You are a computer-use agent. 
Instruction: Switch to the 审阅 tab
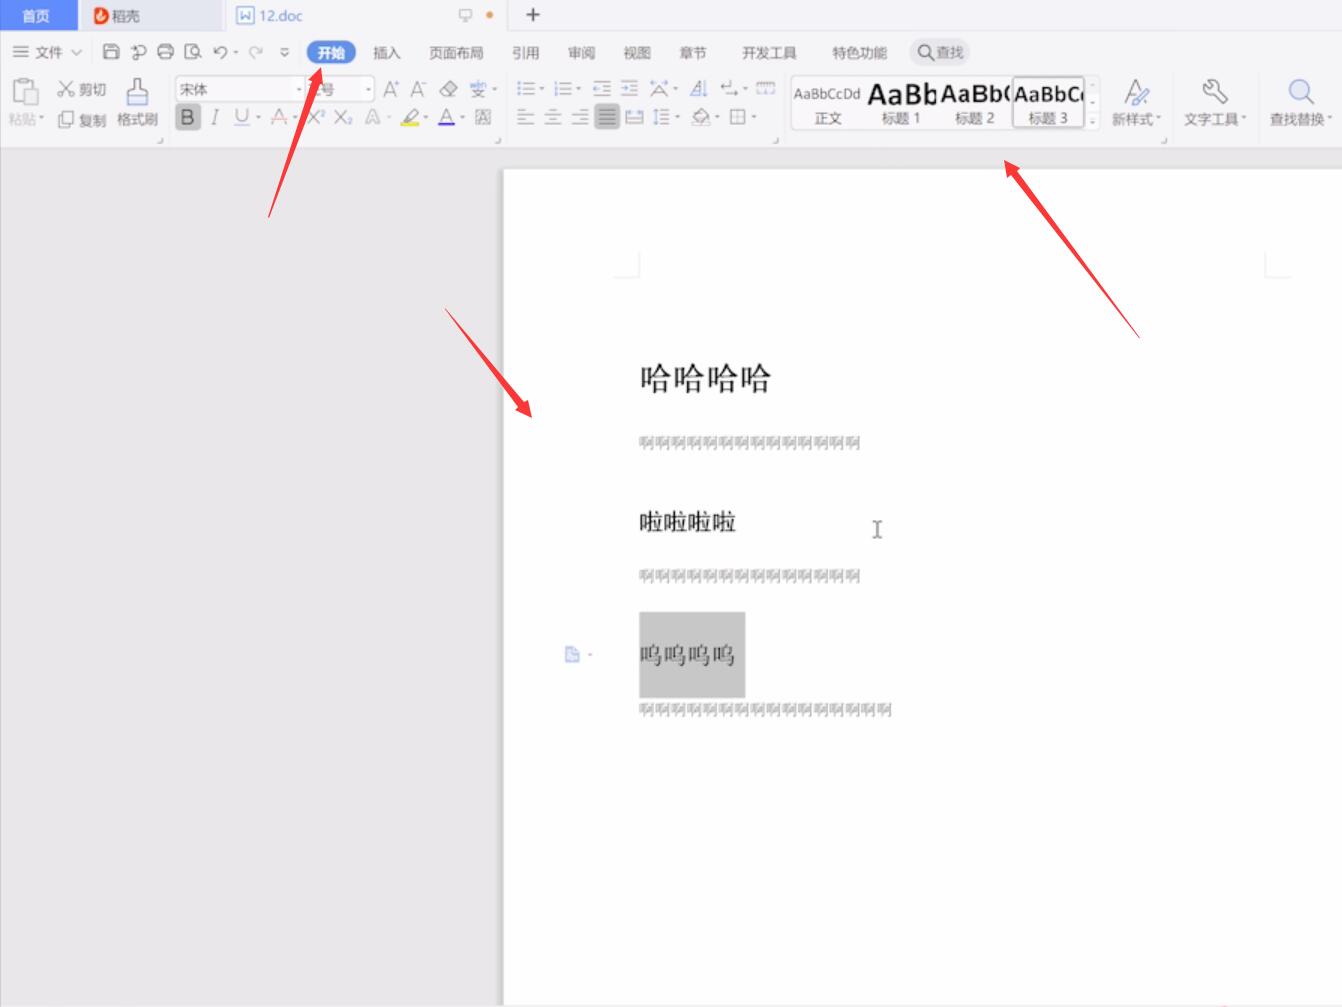tap(581, 53)
